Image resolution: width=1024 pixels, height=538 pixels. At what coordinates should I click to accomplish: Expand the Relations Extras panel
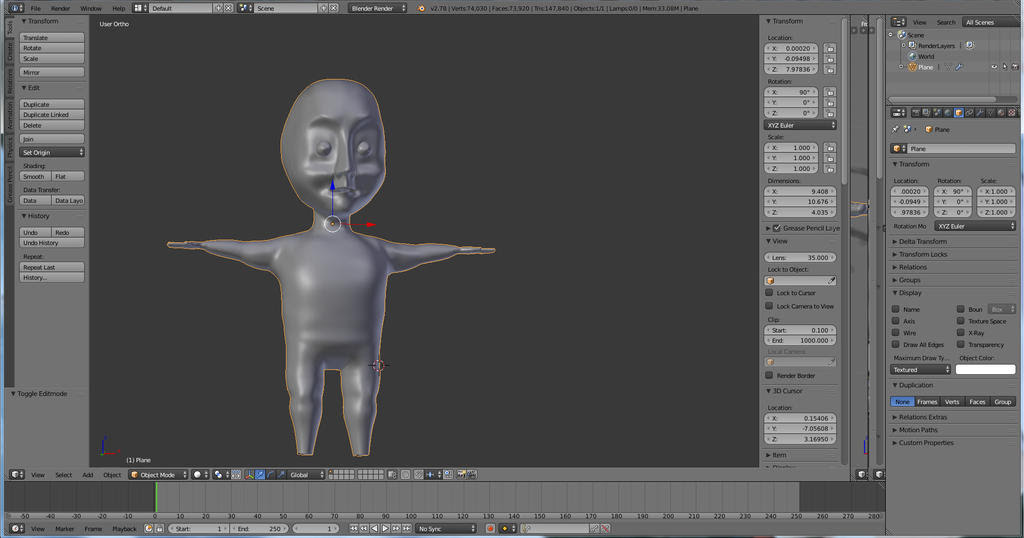tap(922, 417)
